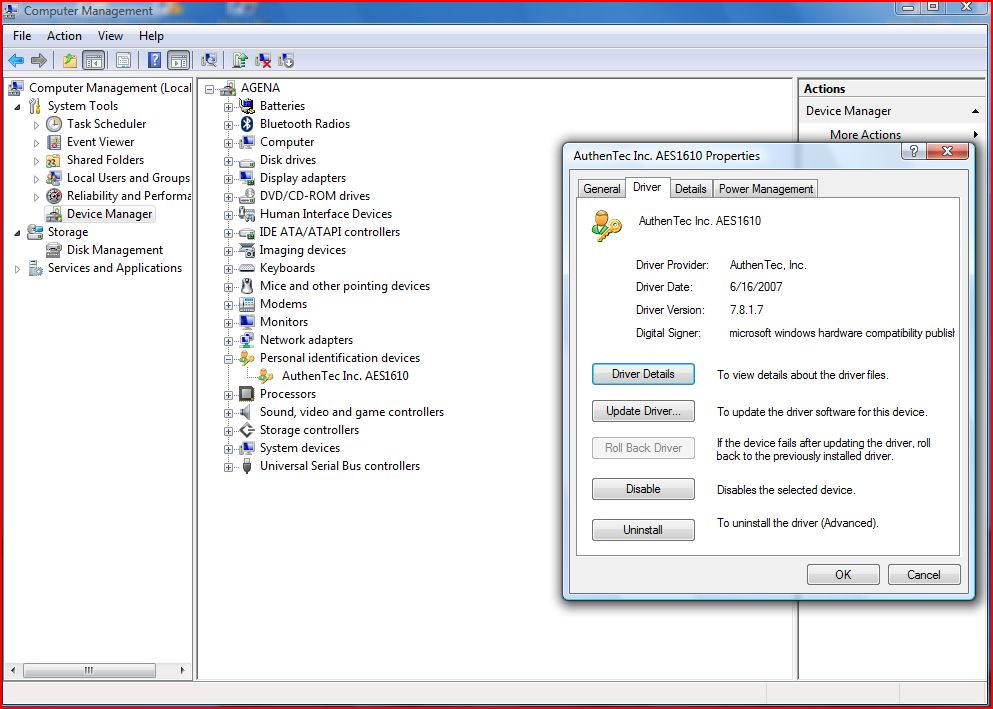Select the Local Users and Groups icon
This screenshot has height=709, width=993.
(54, 178)
